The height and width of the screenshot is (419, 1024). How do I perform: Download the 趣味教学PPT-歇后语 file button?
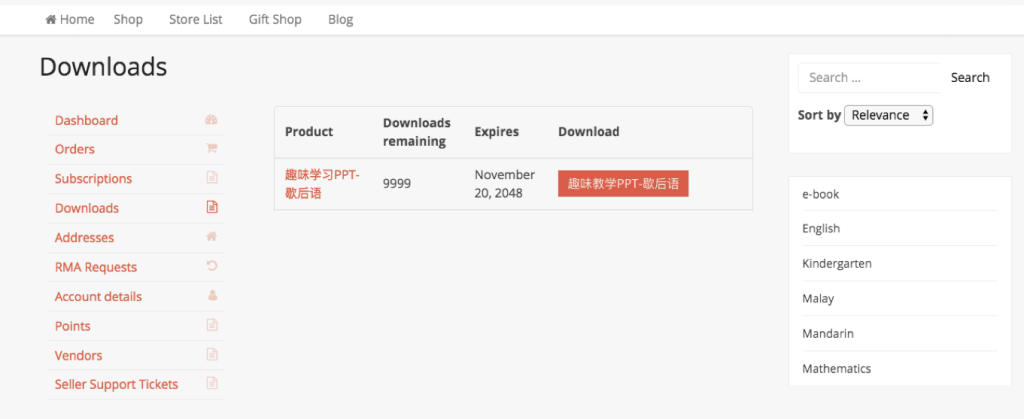point(623,184)
